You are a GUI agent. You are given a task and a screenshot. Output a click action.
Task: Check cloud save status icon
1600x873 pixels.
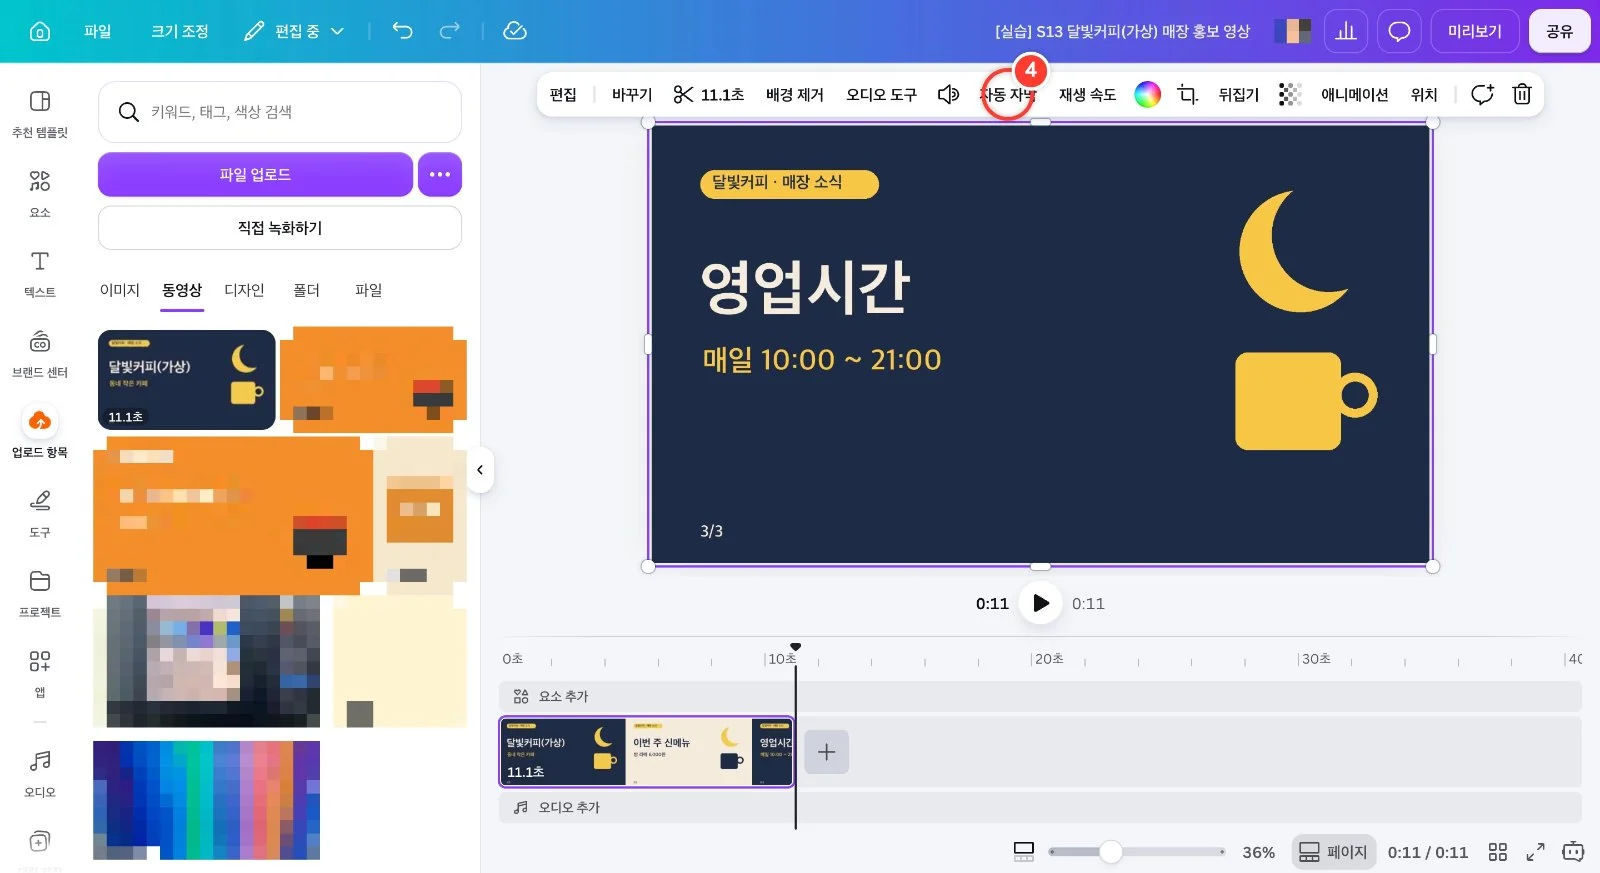point(515,31)
